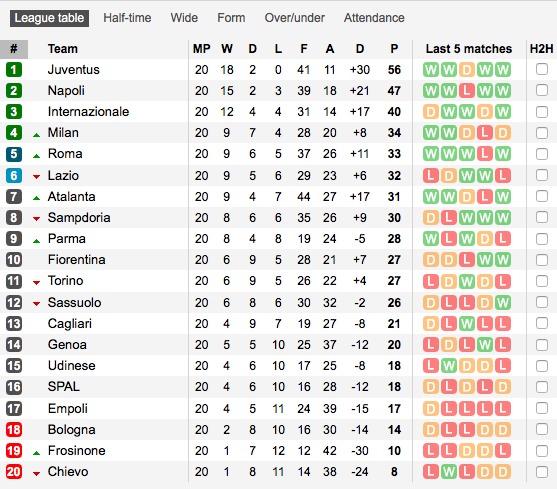The image size is (557, 489).
Task: Open the Over/under tab
Action: [294, 18]
